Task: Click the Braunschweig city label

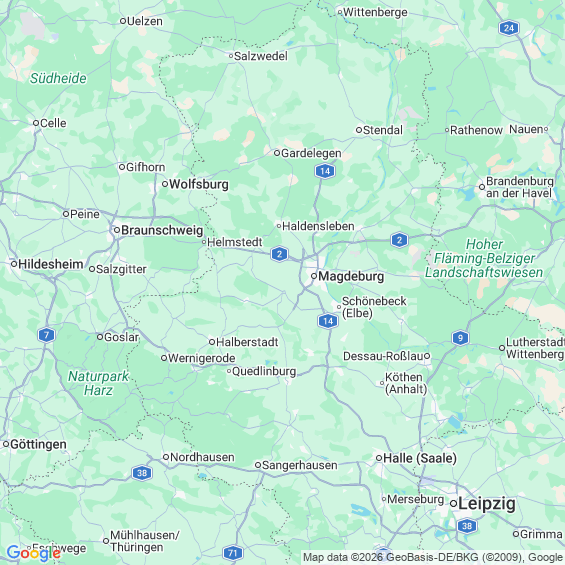Action: [x=162, y=230]
